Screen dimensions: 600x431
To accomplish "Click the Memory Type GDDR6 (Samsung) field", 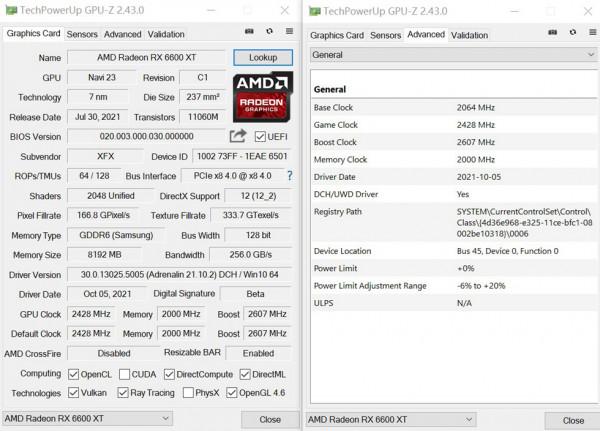I will [x=116, y=235].
